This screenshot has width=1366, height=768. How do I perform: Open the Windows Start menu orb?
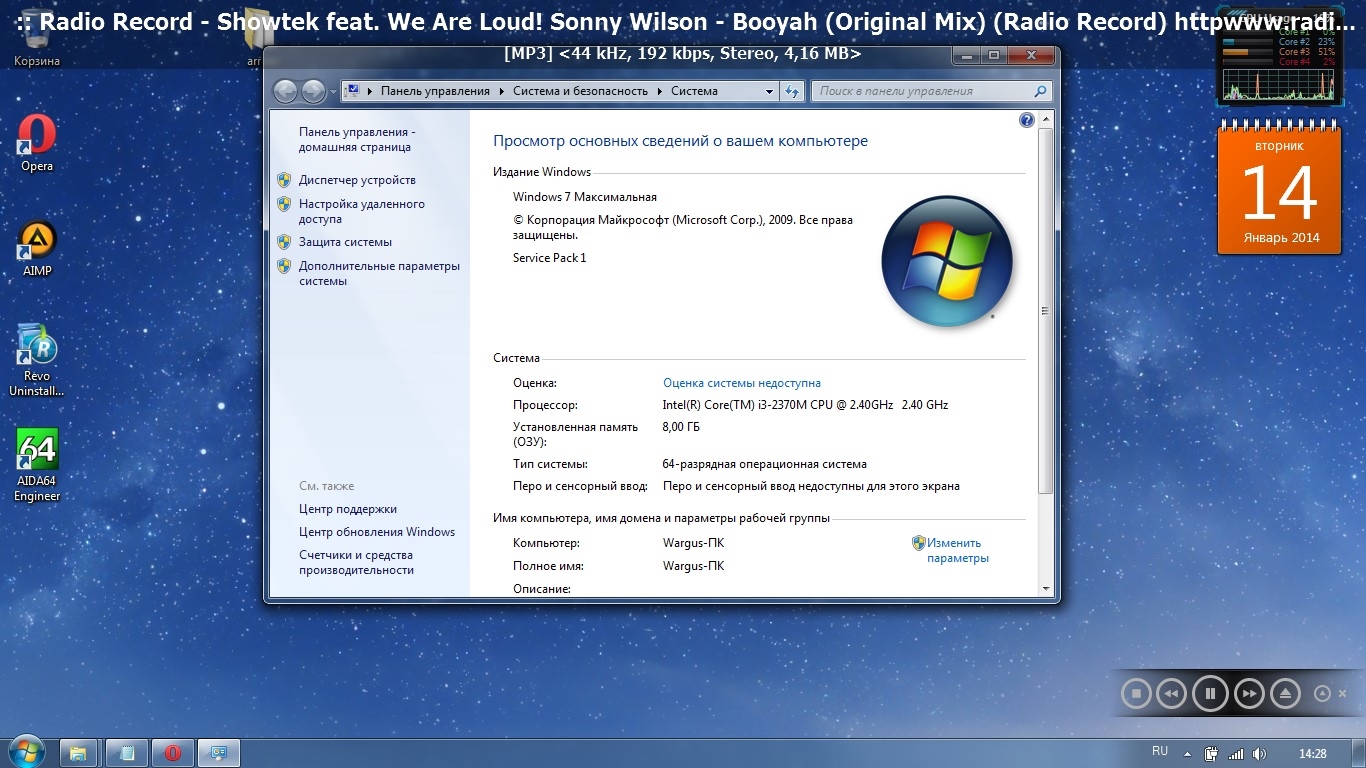point(26,752)
